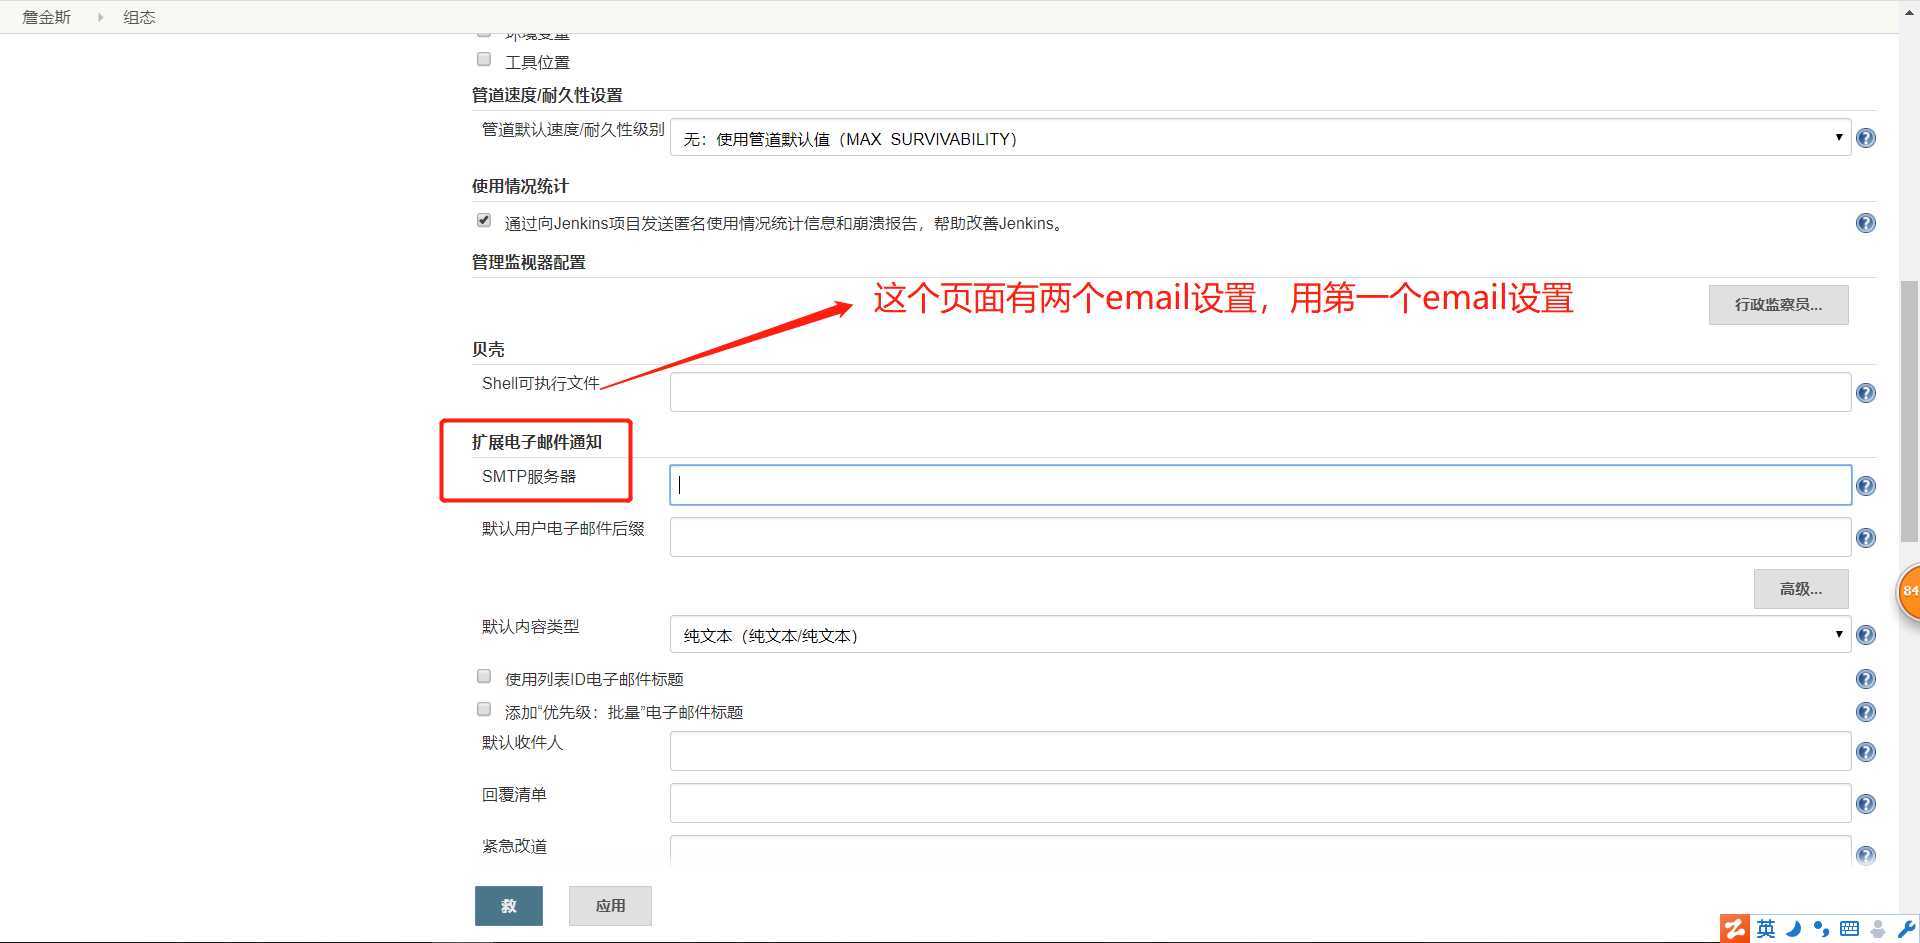Image resolution: width=1920 pixels, height=943 pixels.
Task: Open the 默认内容类型 dropdown showing 纯文本
Action: tap(1260, 635)
